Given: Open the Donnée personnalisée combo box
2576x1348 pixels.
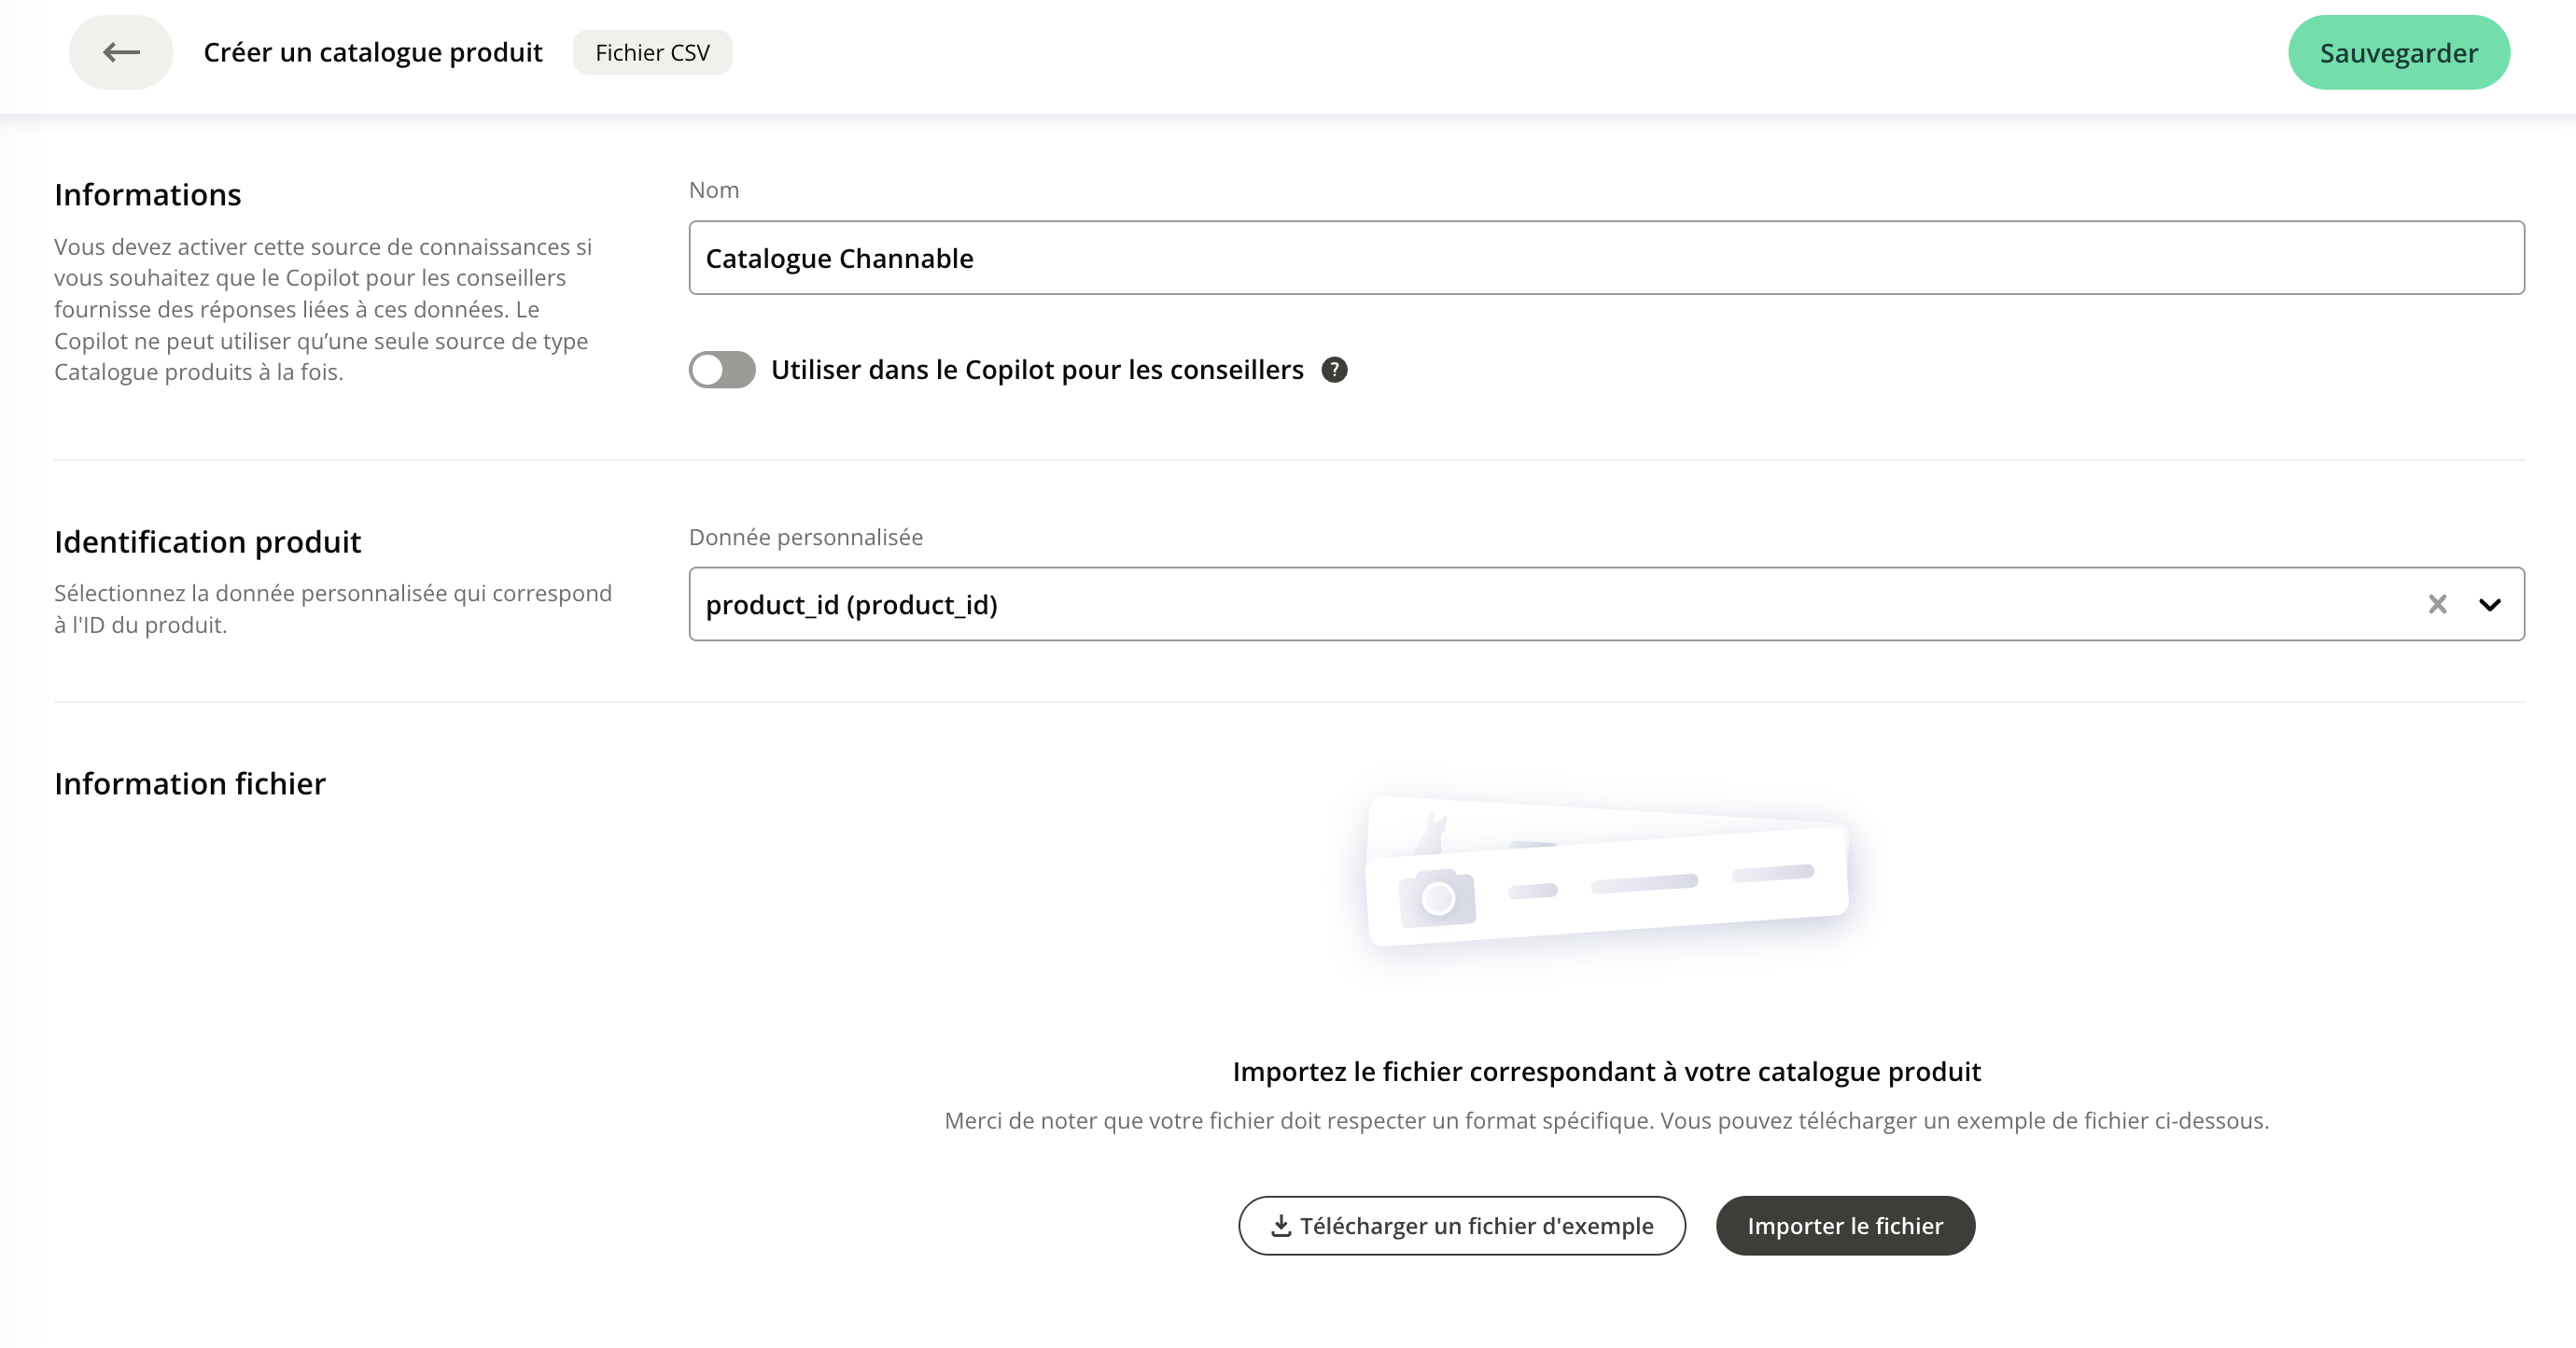Looking at the screenshot, I should tap(1500, 604).
